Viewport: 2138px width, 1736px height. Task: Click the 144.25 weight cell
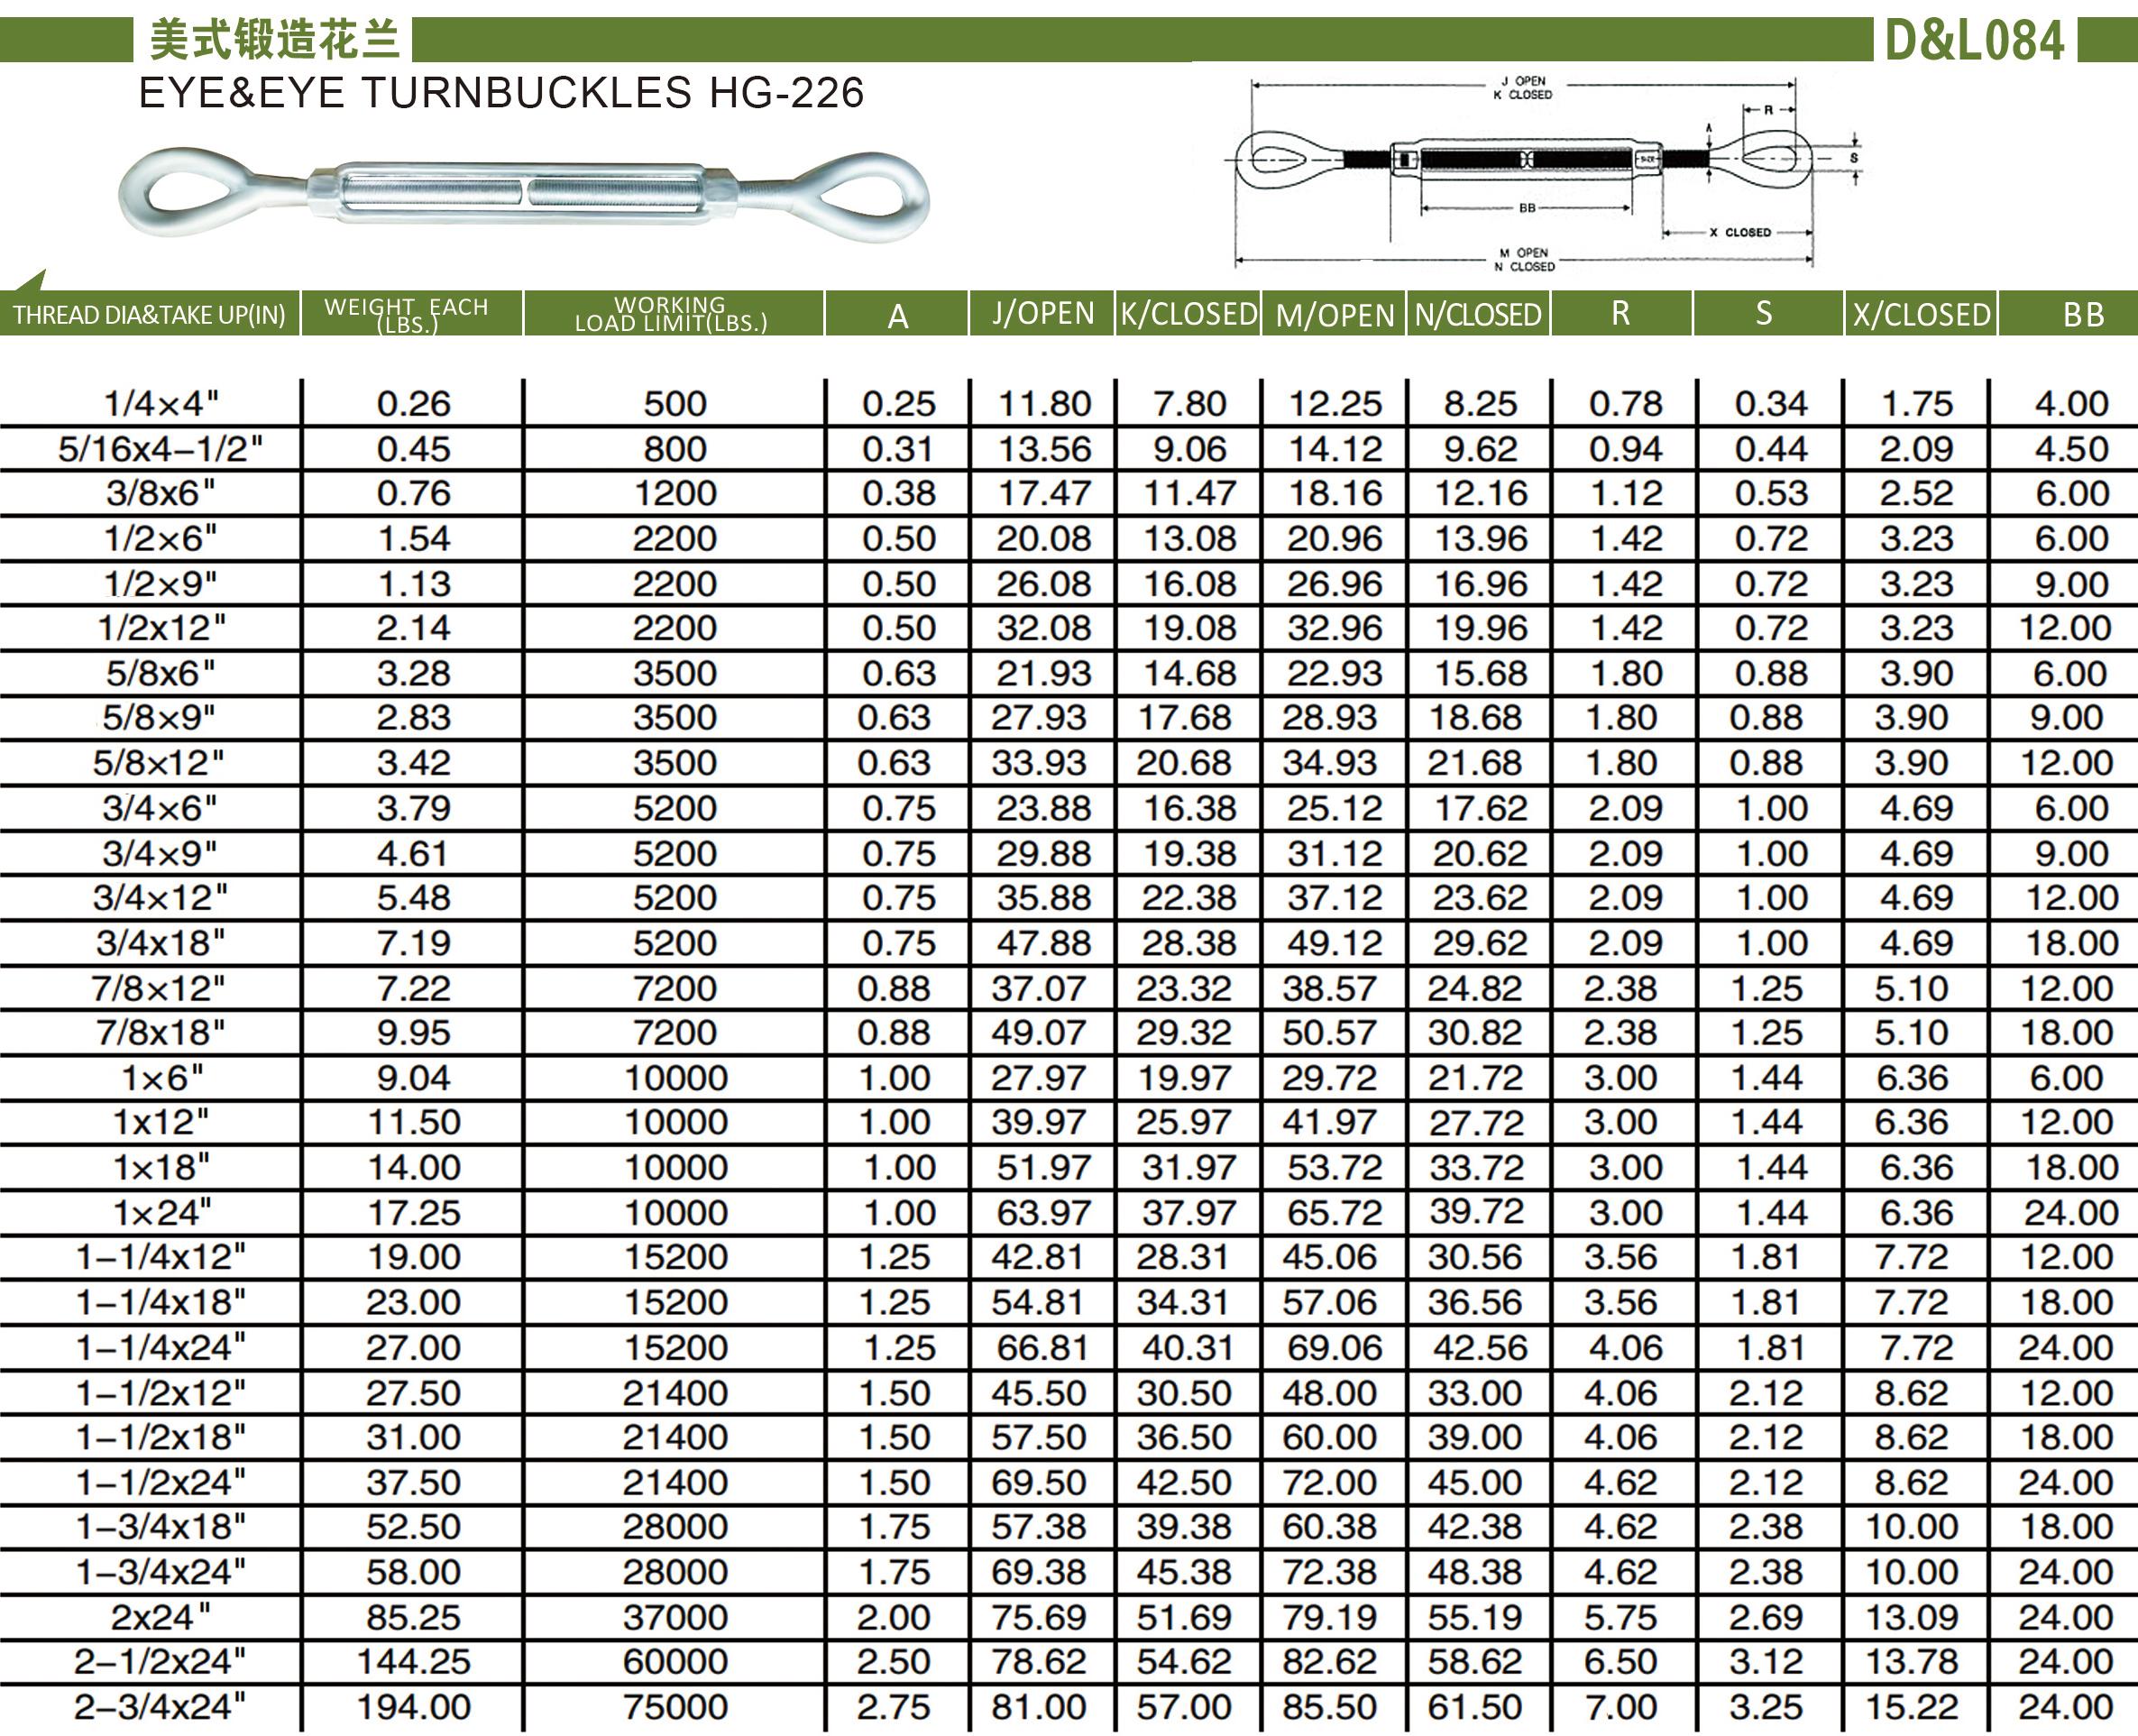(x=413, y=1662)
